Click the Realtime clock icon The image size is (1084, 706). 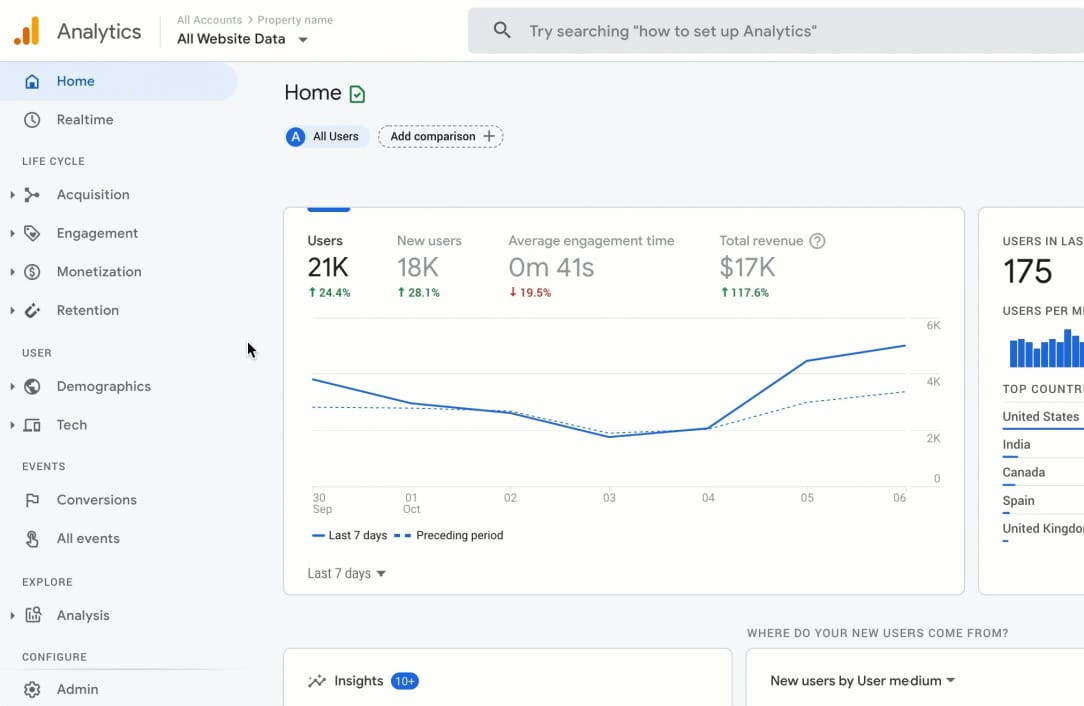tap(32, 120)
